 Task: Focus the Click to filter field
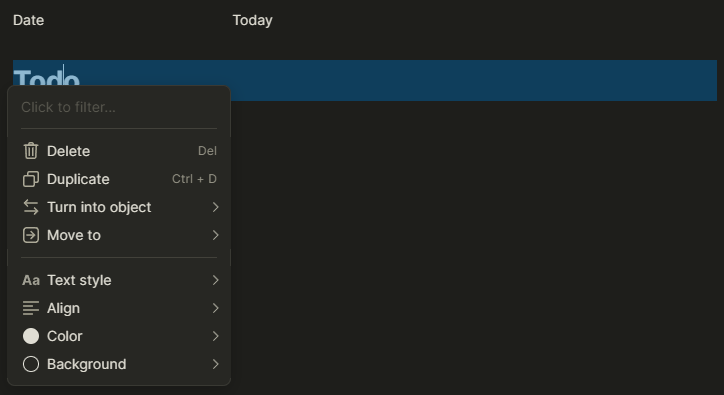(119, 107)
